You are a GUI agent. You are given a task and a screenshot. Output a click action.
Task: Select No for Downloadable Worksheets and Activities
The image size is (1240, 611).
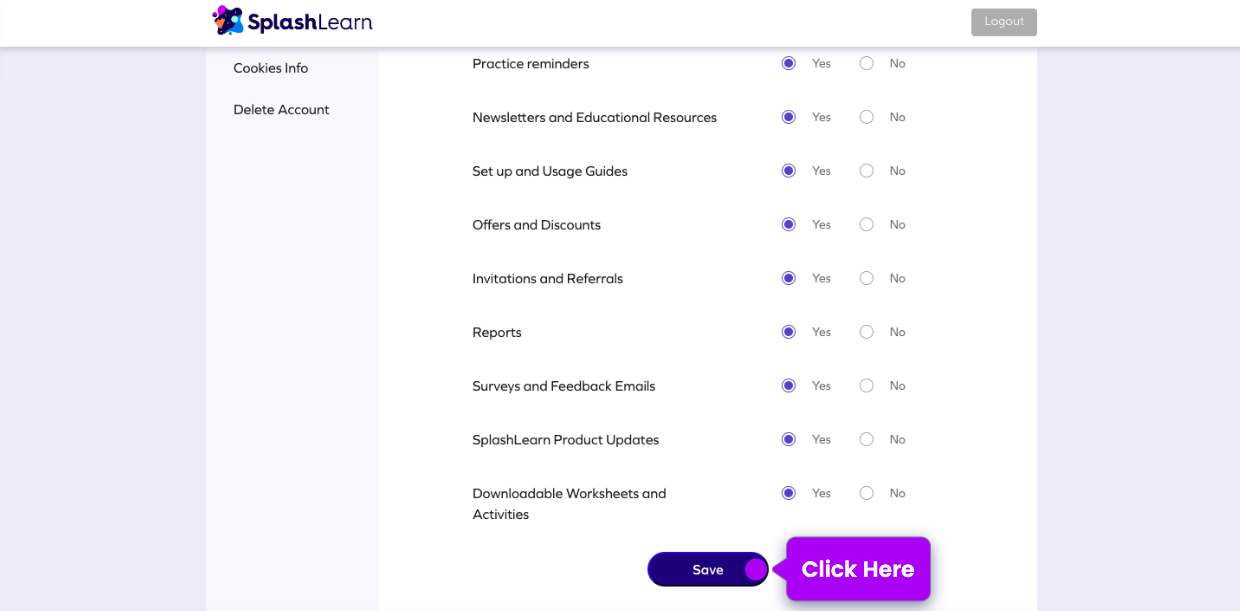click(x=866, y=492)
